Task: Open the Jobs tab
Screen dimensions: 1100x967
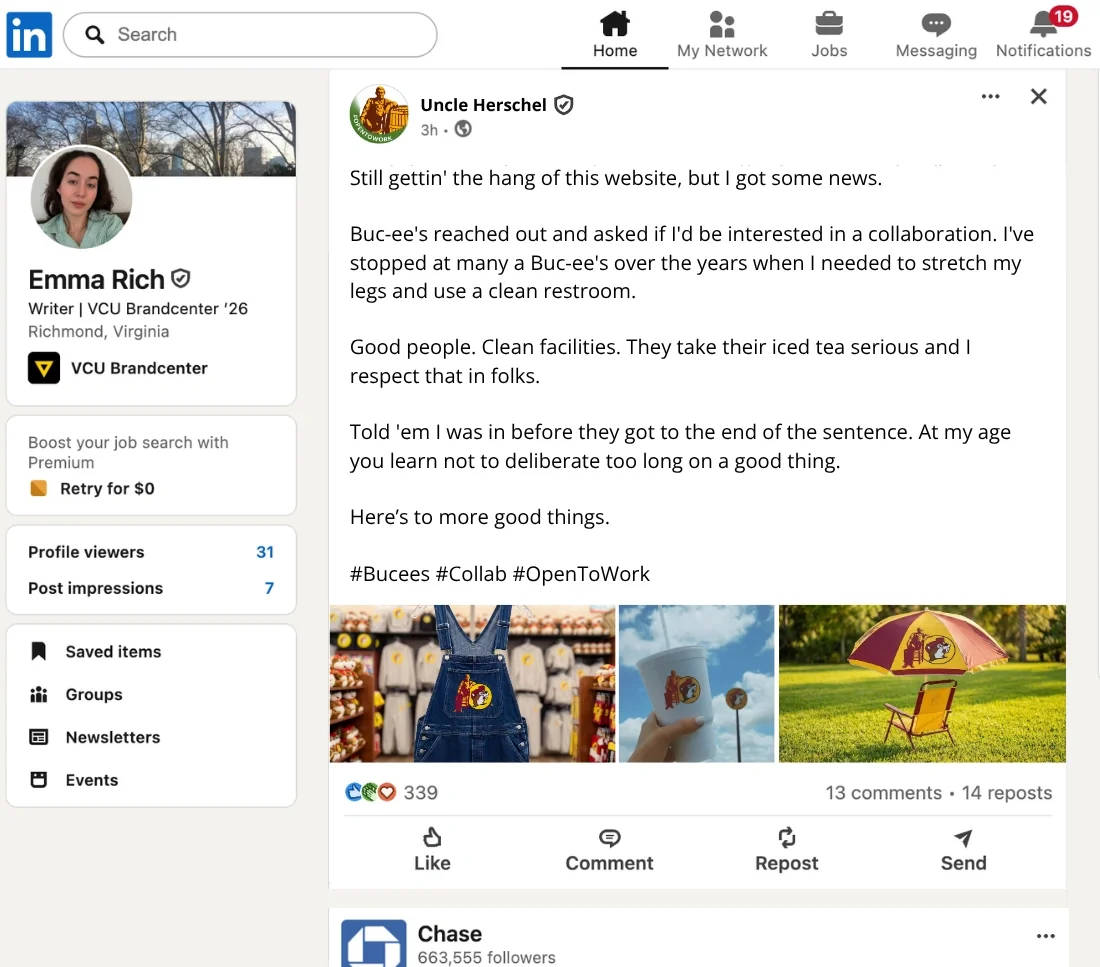Action: click(x=829, y=34)
